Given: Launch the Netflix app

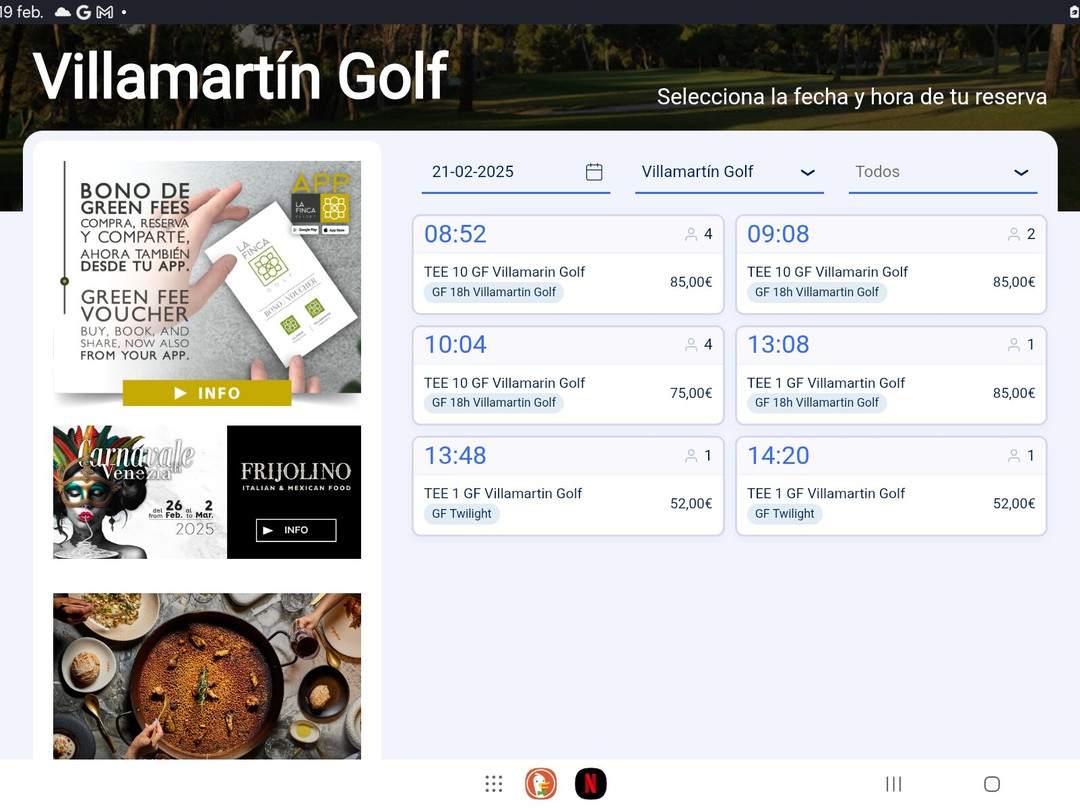Looking at the screenshot, I should pyautogui.click(x=590, y=784).
